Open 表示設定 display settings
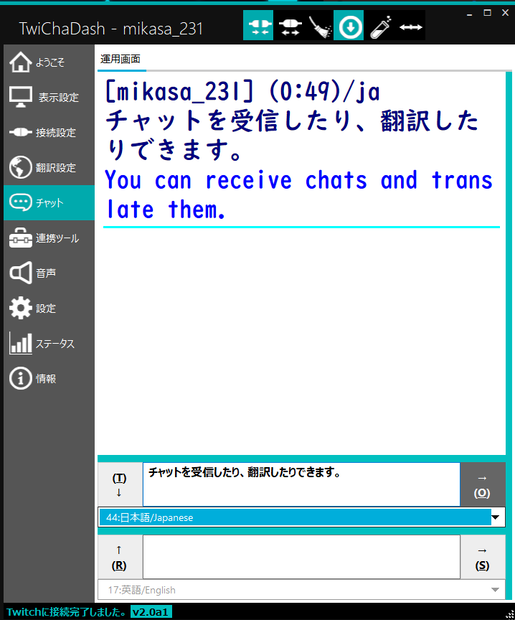This screenshot has width=515, height=620. (49, 97)
